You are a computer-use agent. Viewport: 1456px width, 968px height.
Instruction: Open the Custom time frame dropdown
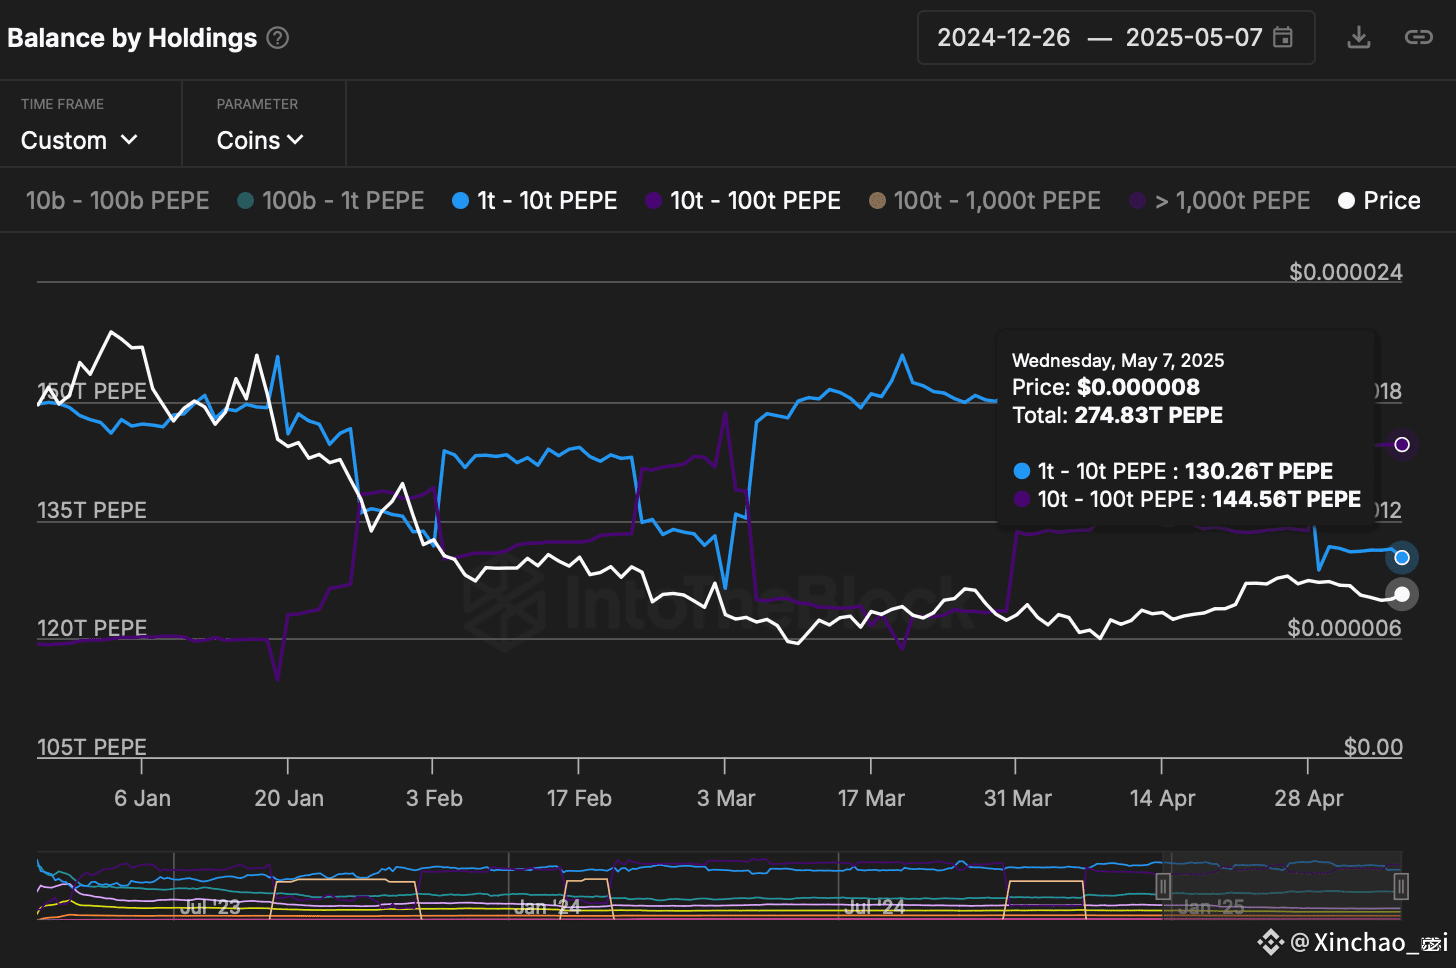point(79,140)
